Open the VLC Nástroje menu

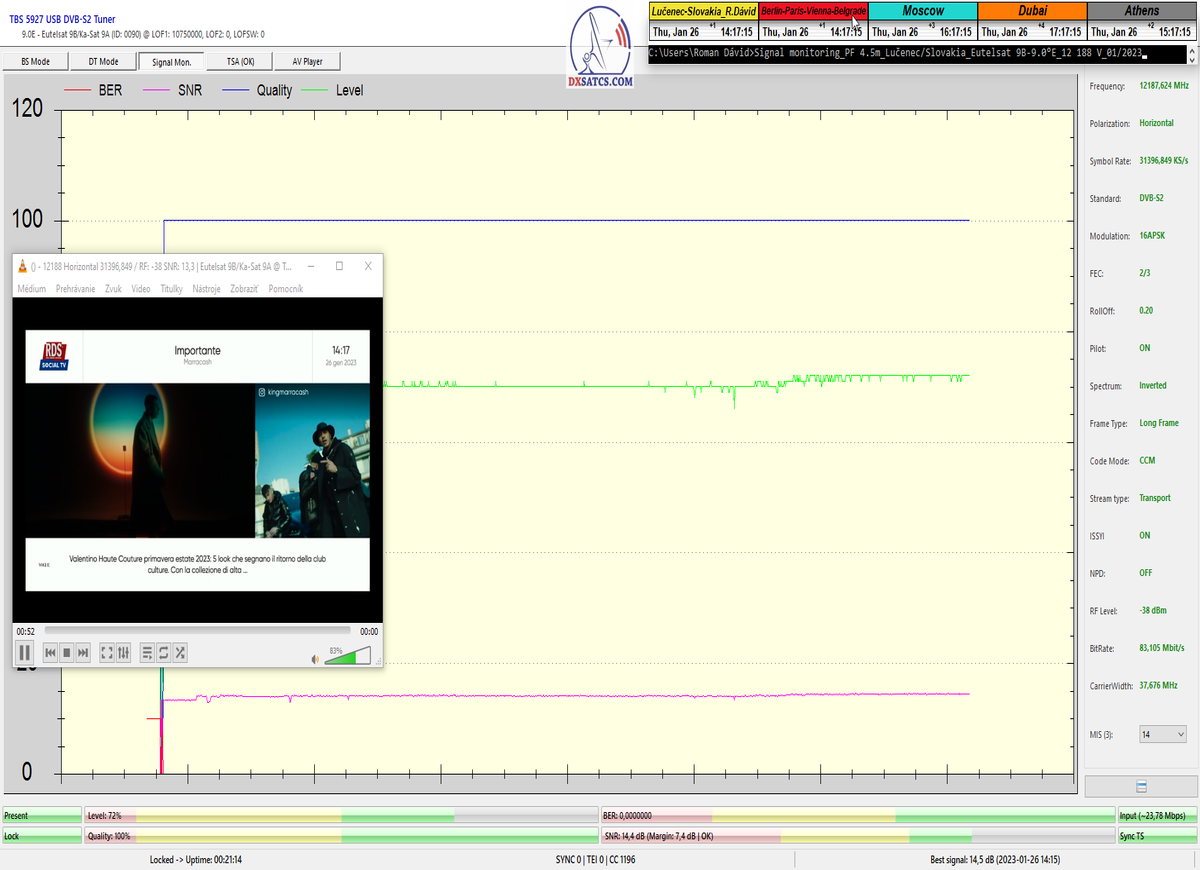coord(205,289)
